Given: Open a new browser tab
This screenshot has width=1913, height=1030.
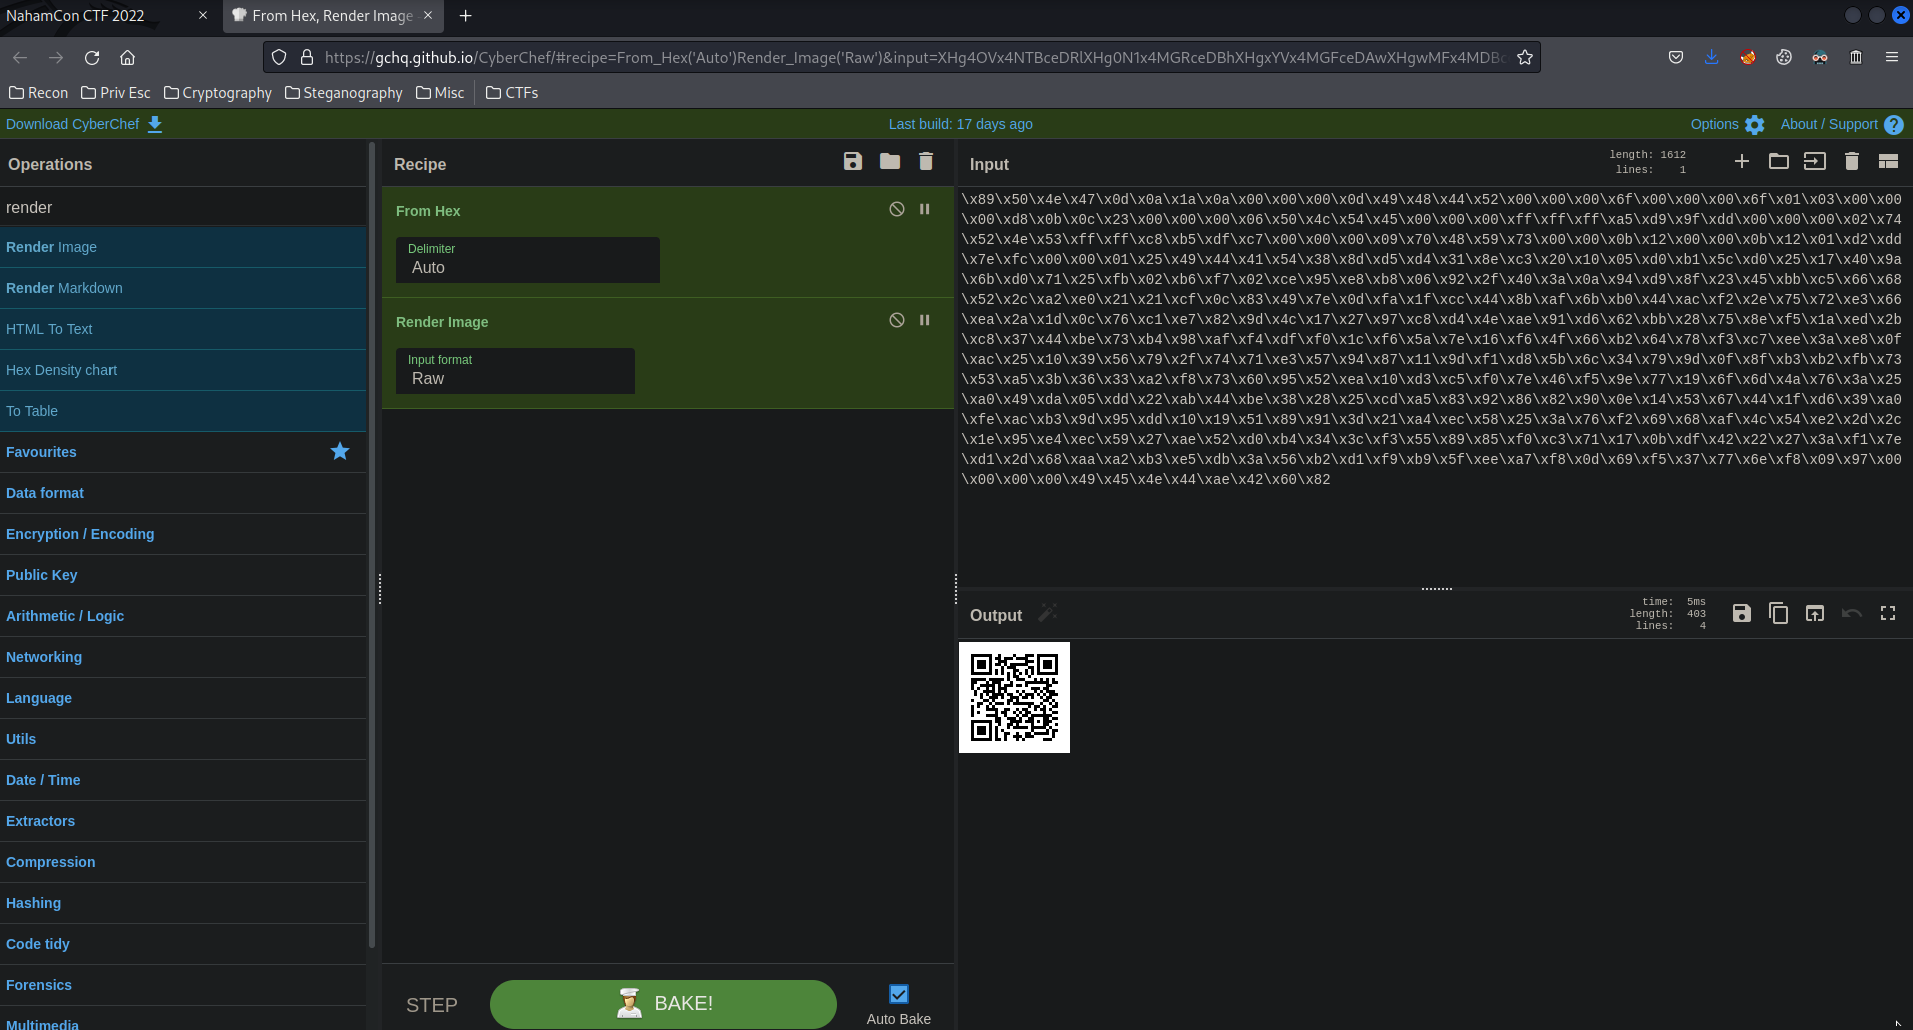Looking at the screenshot, I should (x=465, y=16).
